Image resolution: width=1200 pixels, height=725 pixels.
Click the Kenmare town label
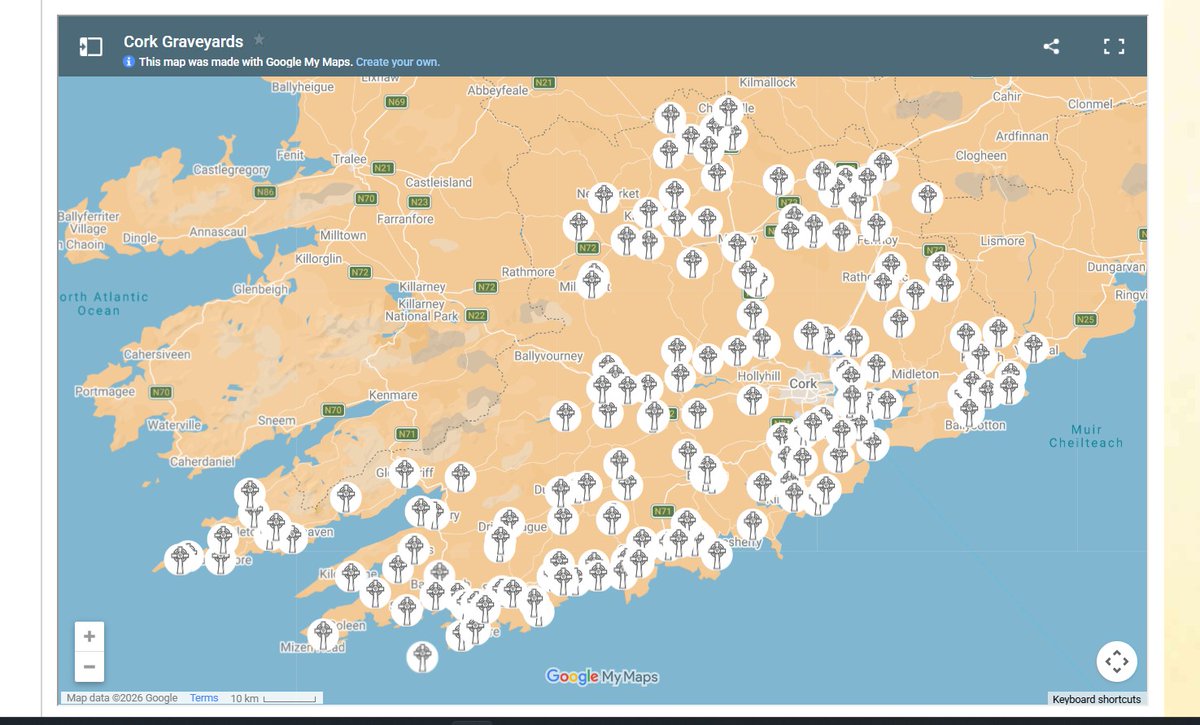(x=393, y=395)
